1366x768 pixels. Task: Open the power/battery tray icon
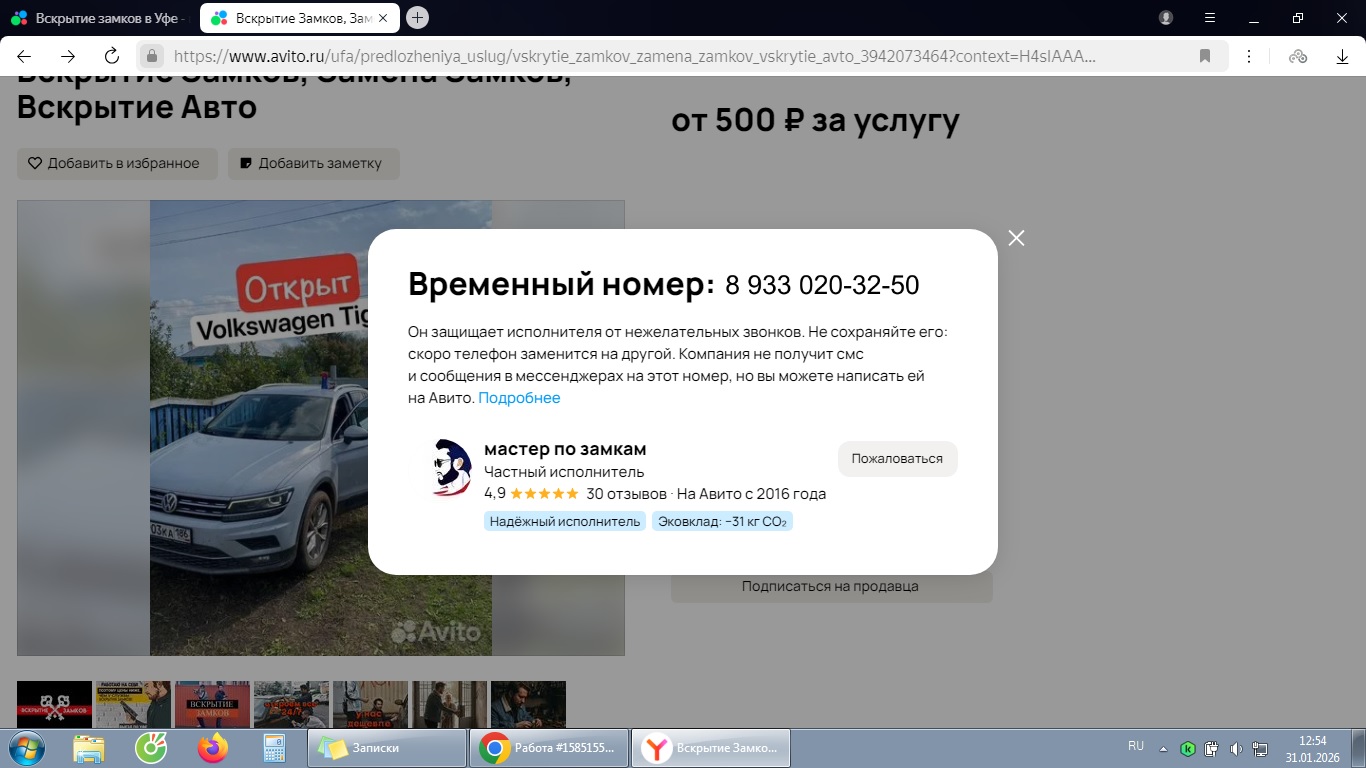tap(1212, 748)
